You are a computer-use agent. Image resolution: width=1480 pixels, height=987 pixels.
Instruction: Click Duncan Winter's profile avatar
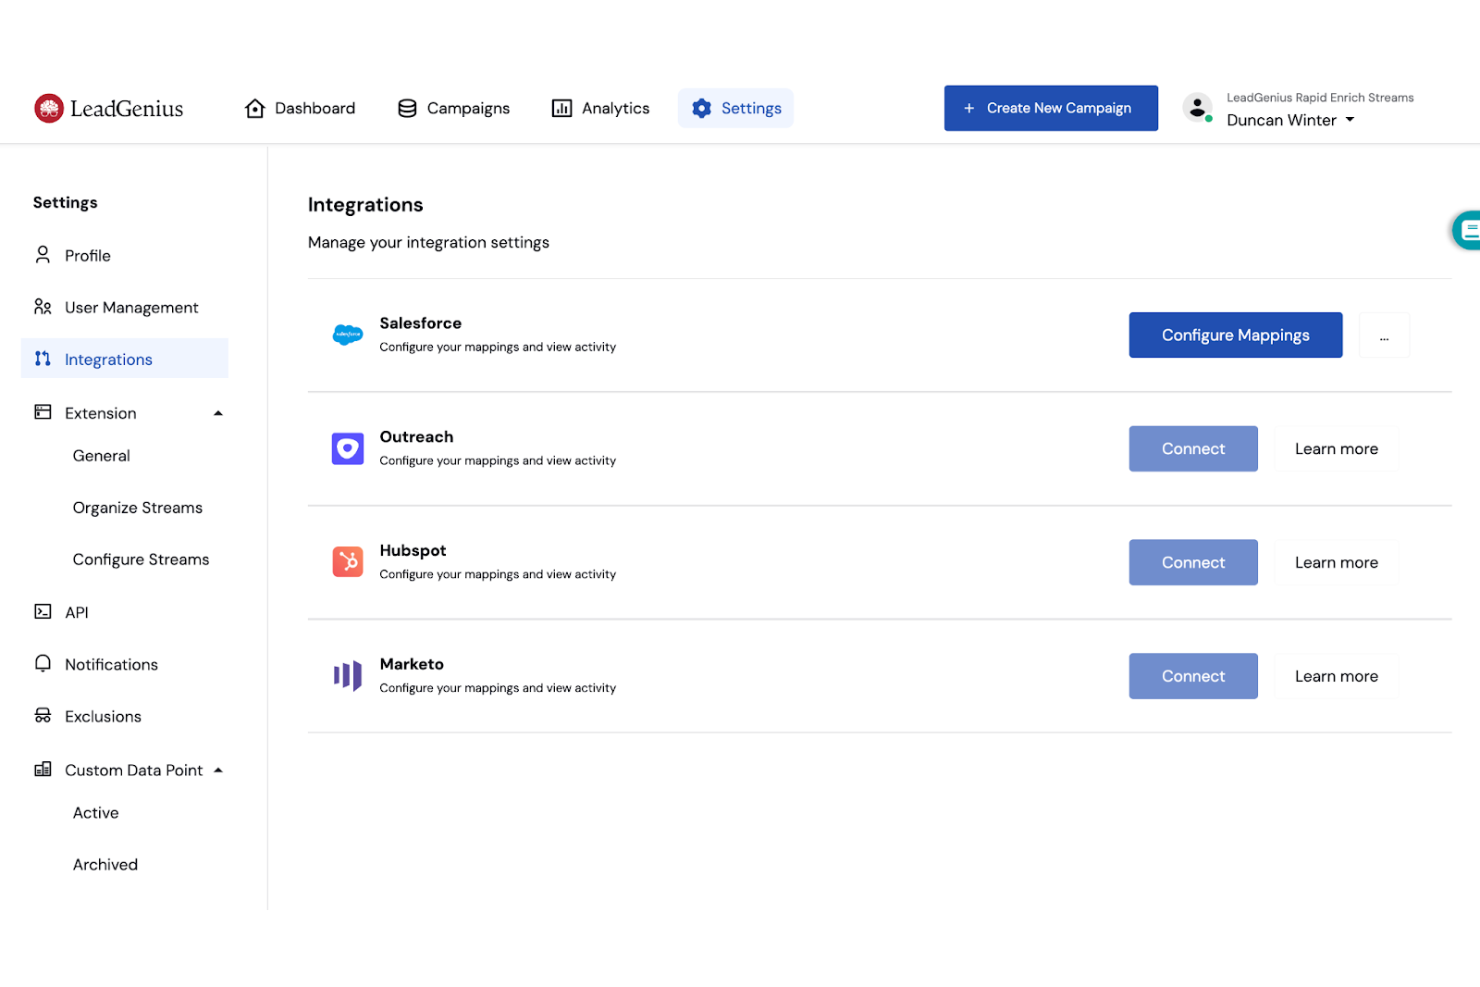point(1197,108)
